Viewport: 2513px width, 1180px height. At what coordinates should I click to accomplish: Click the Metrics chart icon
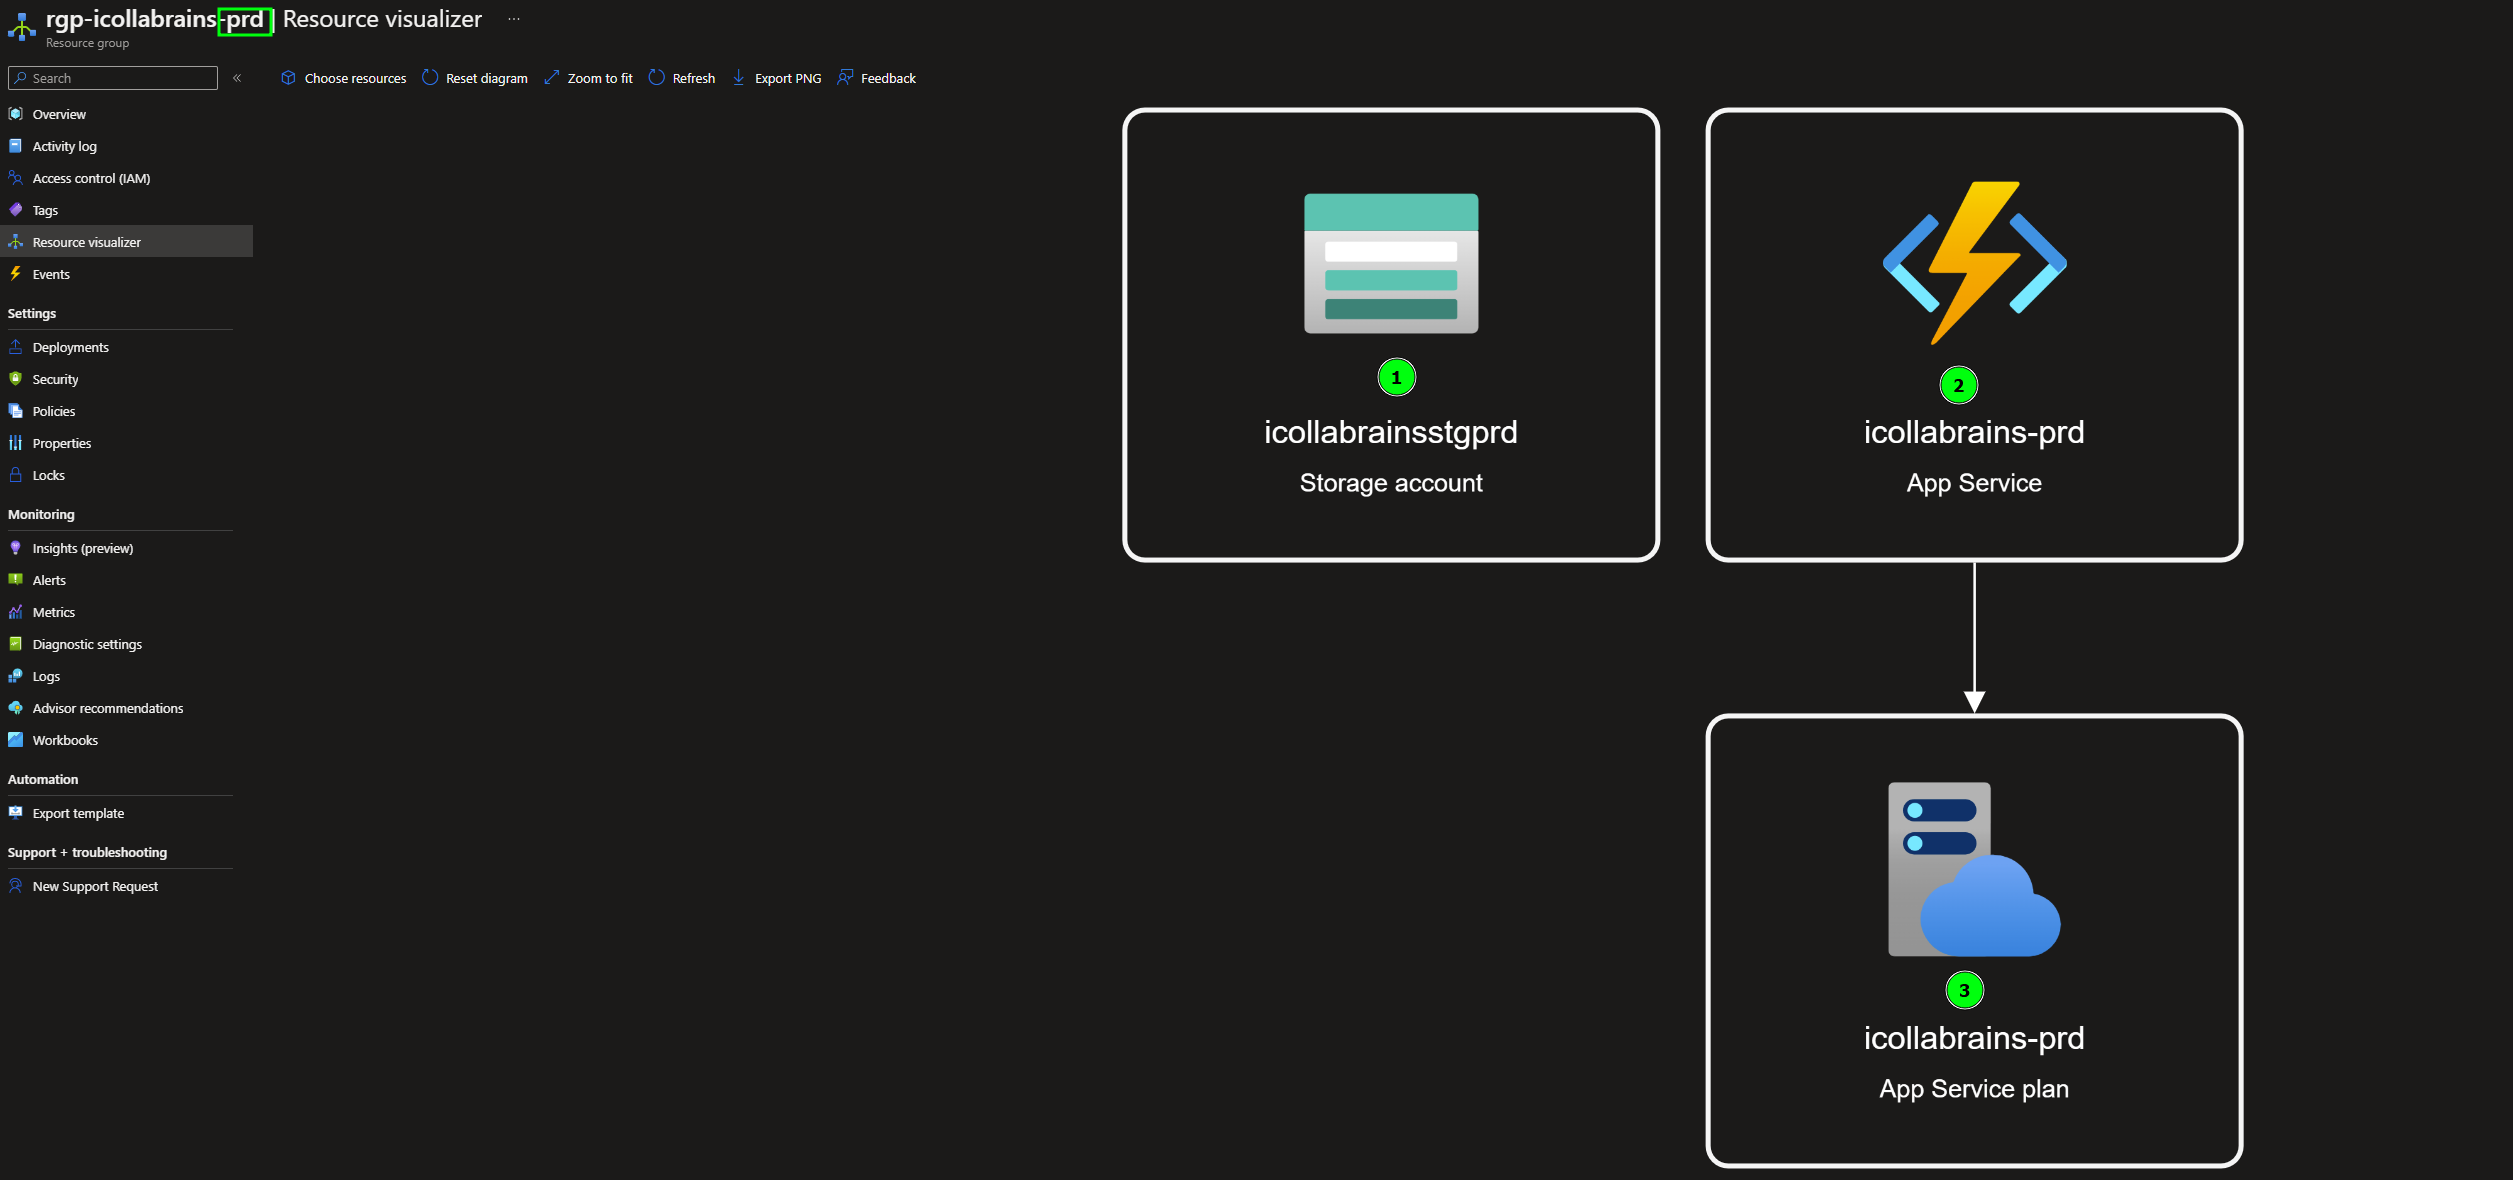15,612
